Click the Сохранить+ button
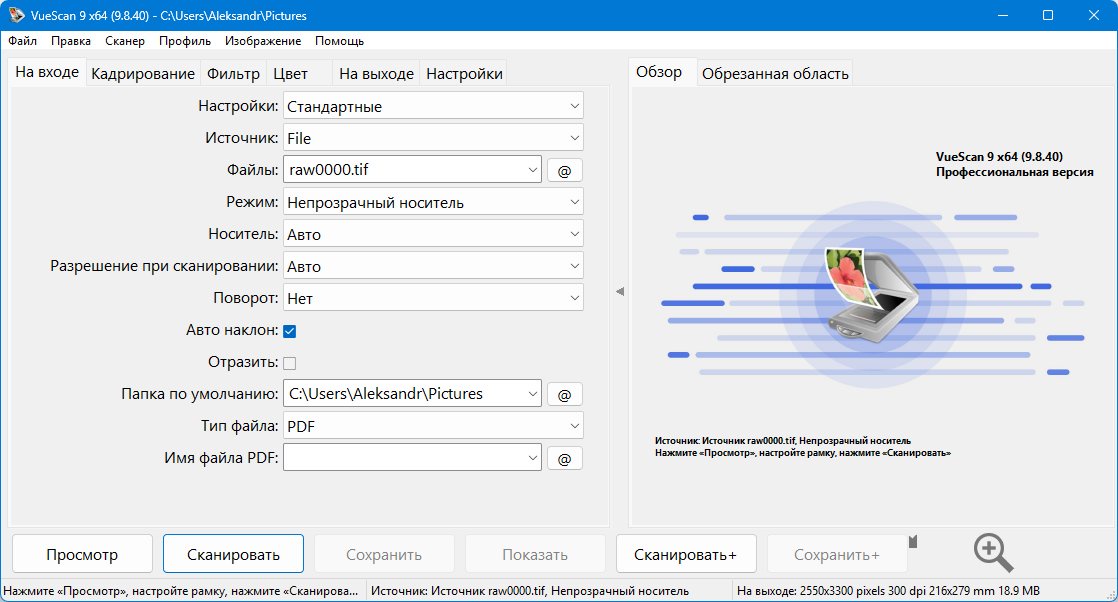 (836, 554)
